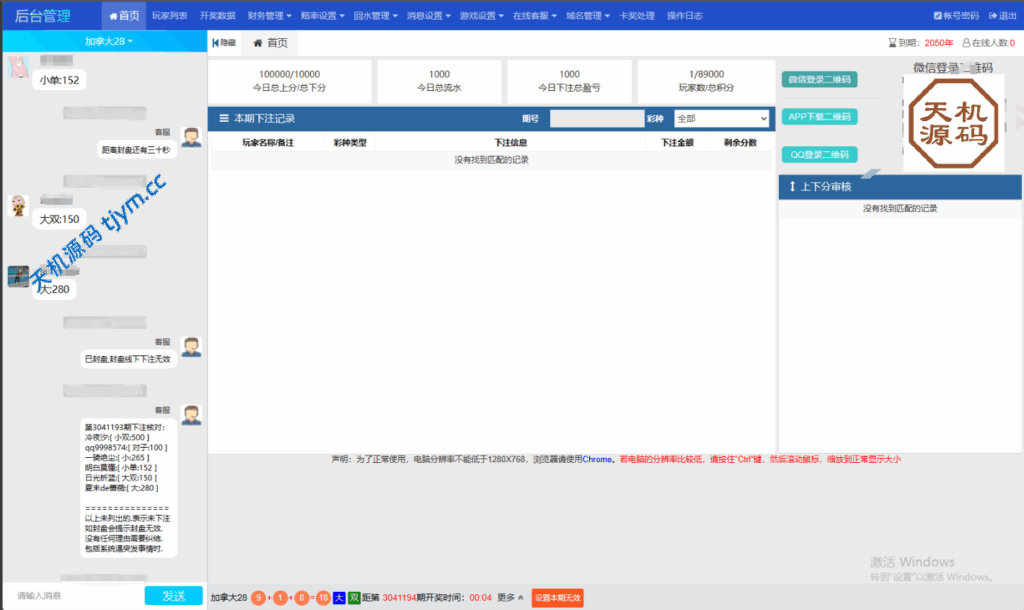The width and height of the screenshot is (1024, 610).
Task: Click the 退出 logout icon
Action: pos(992,16)
